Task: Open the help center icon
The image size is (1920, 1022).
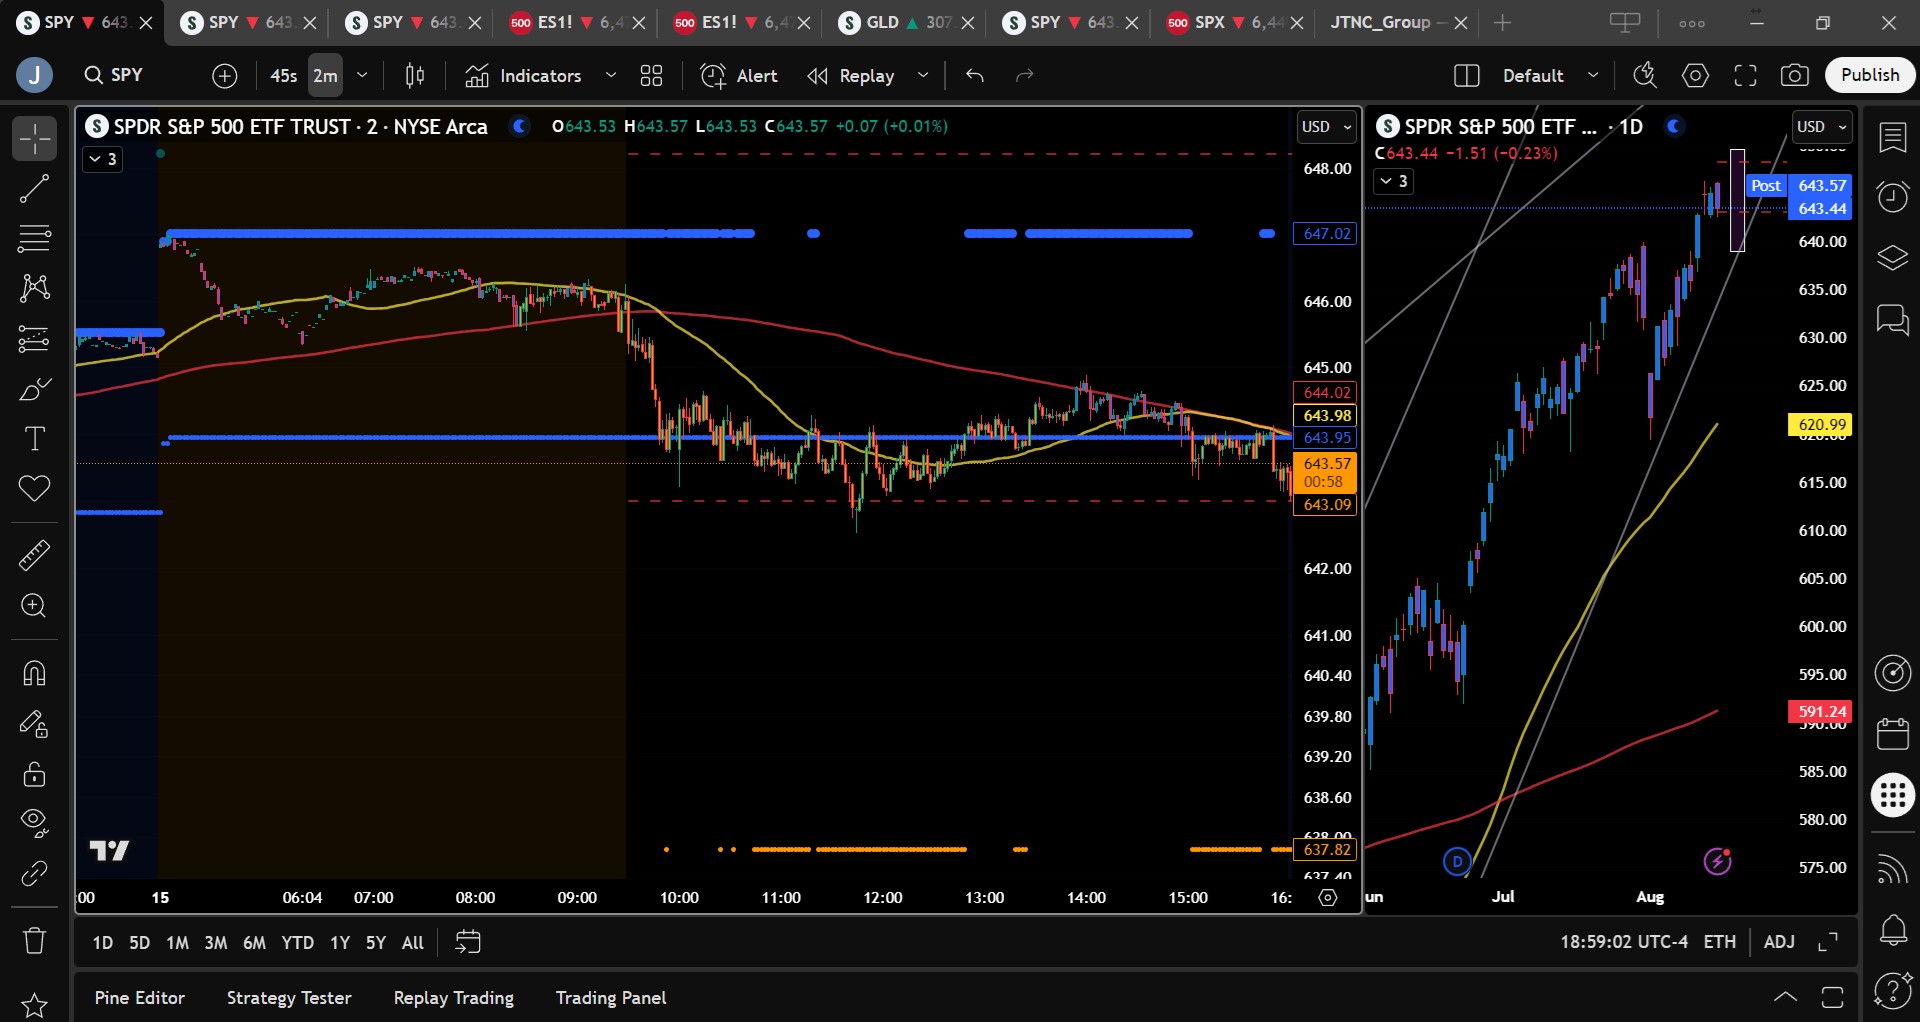Action: click(1892, 991)
